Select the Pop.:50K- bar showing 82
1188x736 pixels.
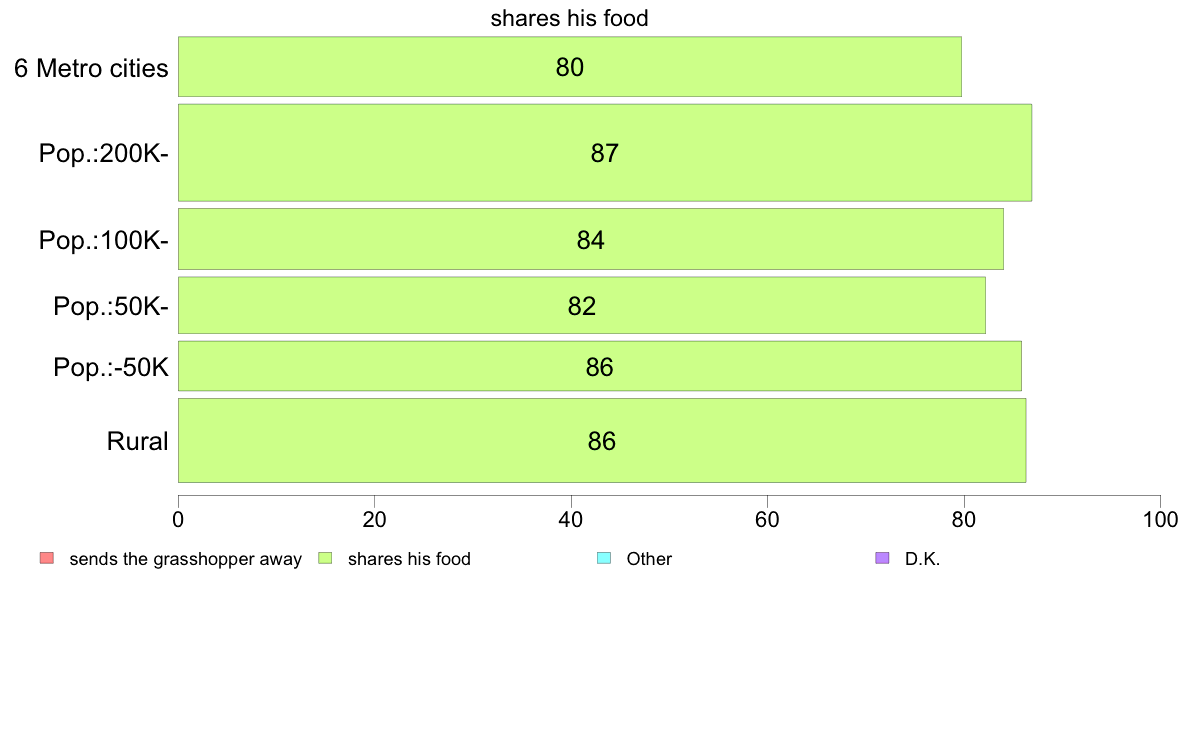[x=582, y=305]
